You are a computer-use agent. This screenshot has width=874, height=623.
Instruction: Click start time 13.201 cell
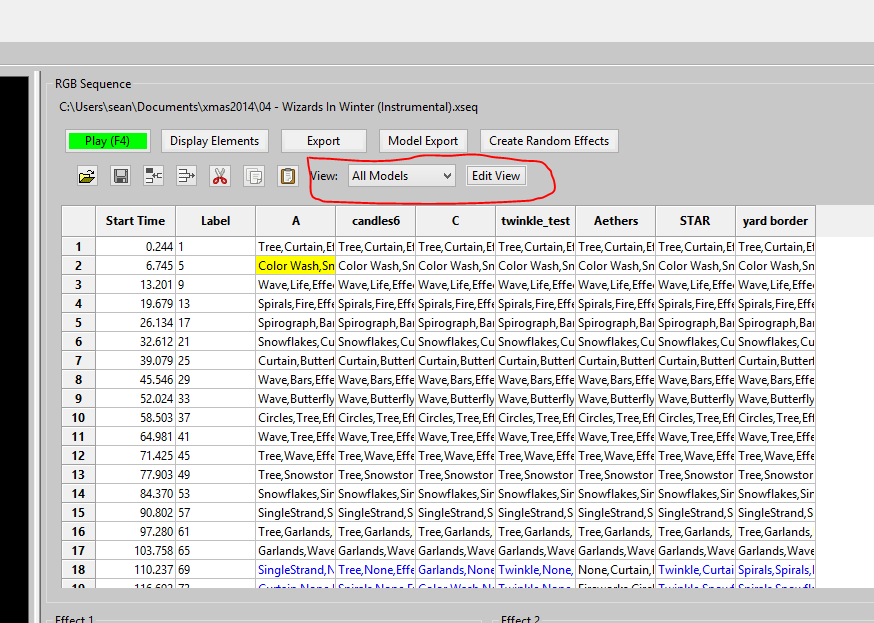click(x=135, y=285)
